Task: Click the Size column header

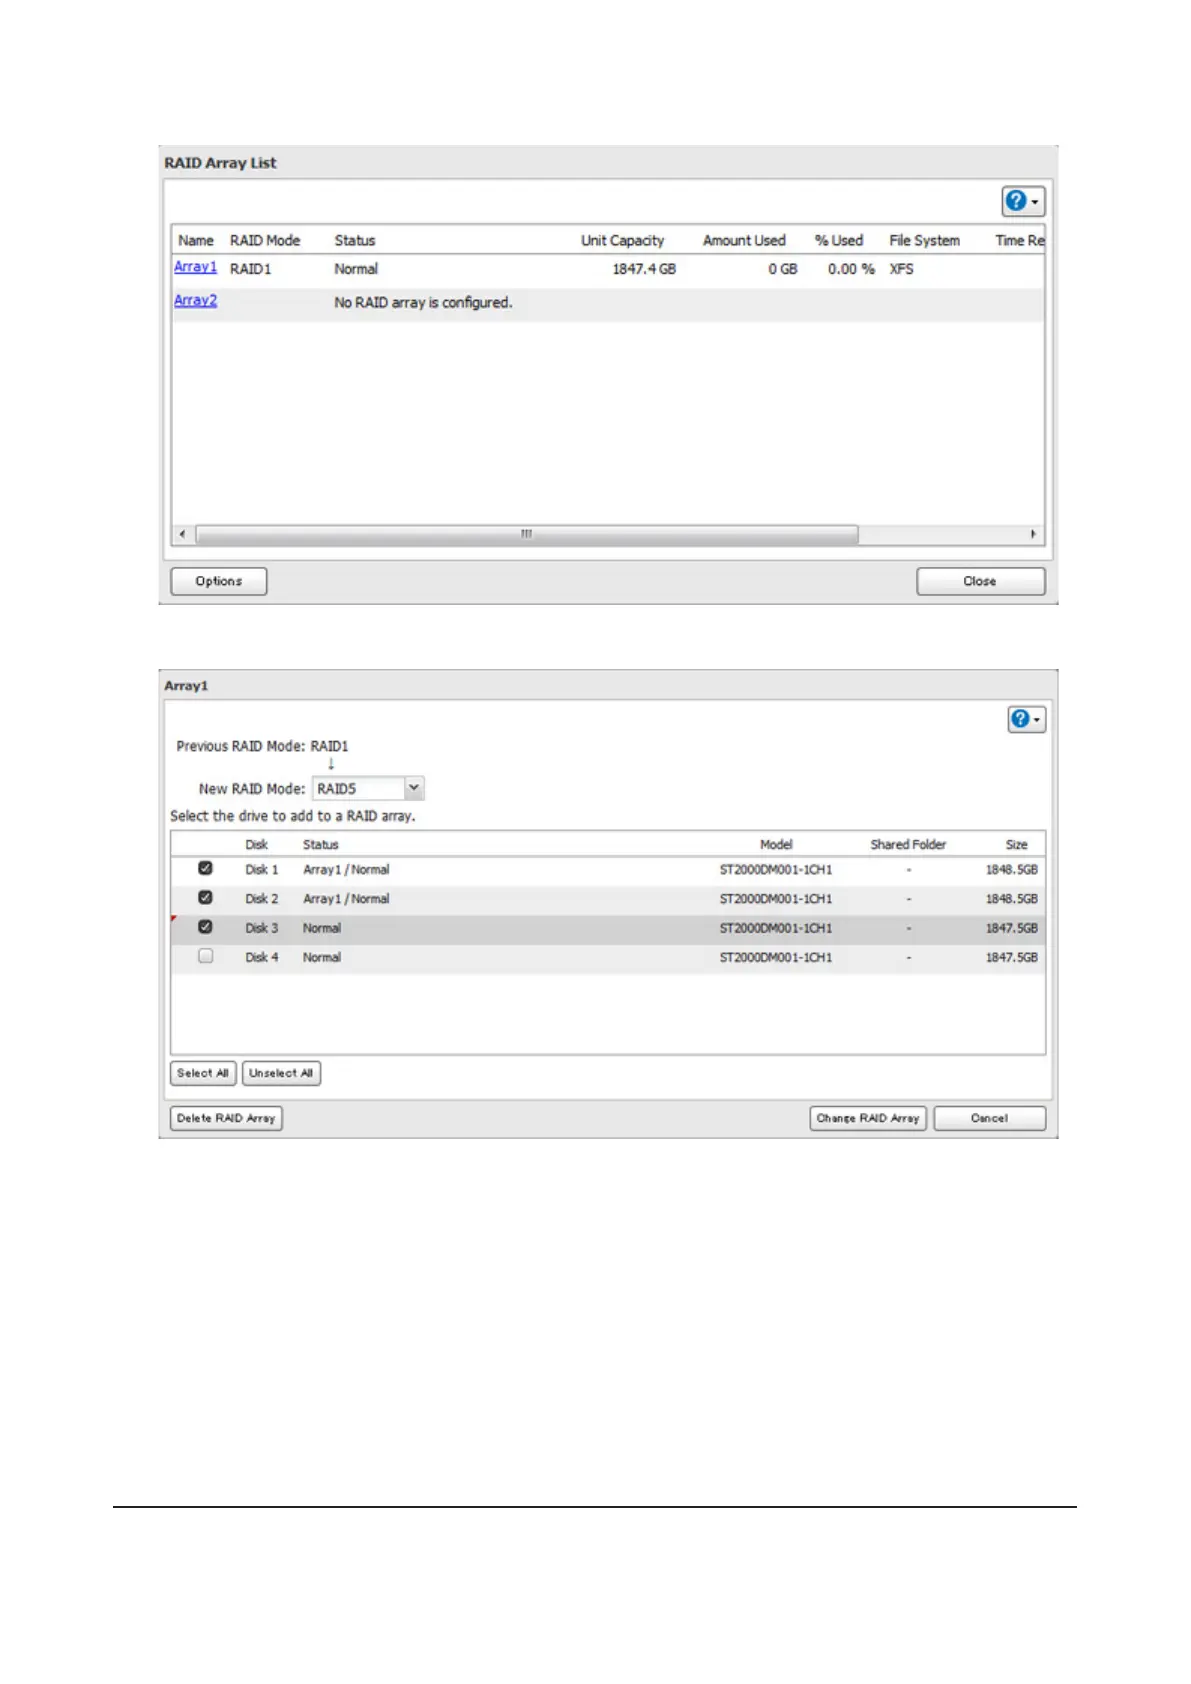Action: click(1016, 844)
